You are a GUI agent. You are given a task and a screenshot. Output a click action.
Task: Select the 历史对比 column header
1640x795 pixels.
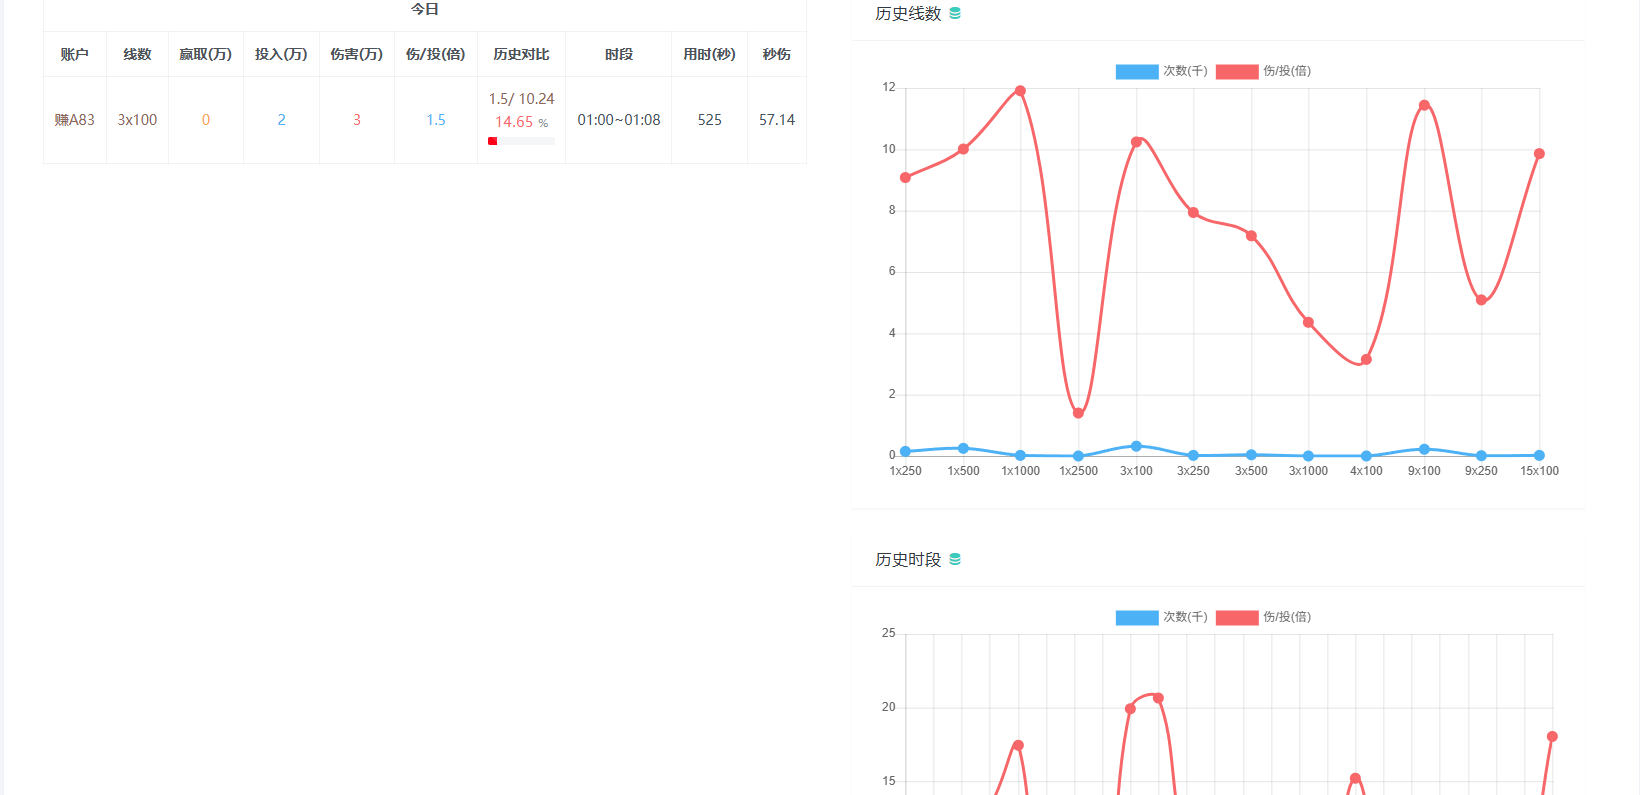click(x=521, y=54)
